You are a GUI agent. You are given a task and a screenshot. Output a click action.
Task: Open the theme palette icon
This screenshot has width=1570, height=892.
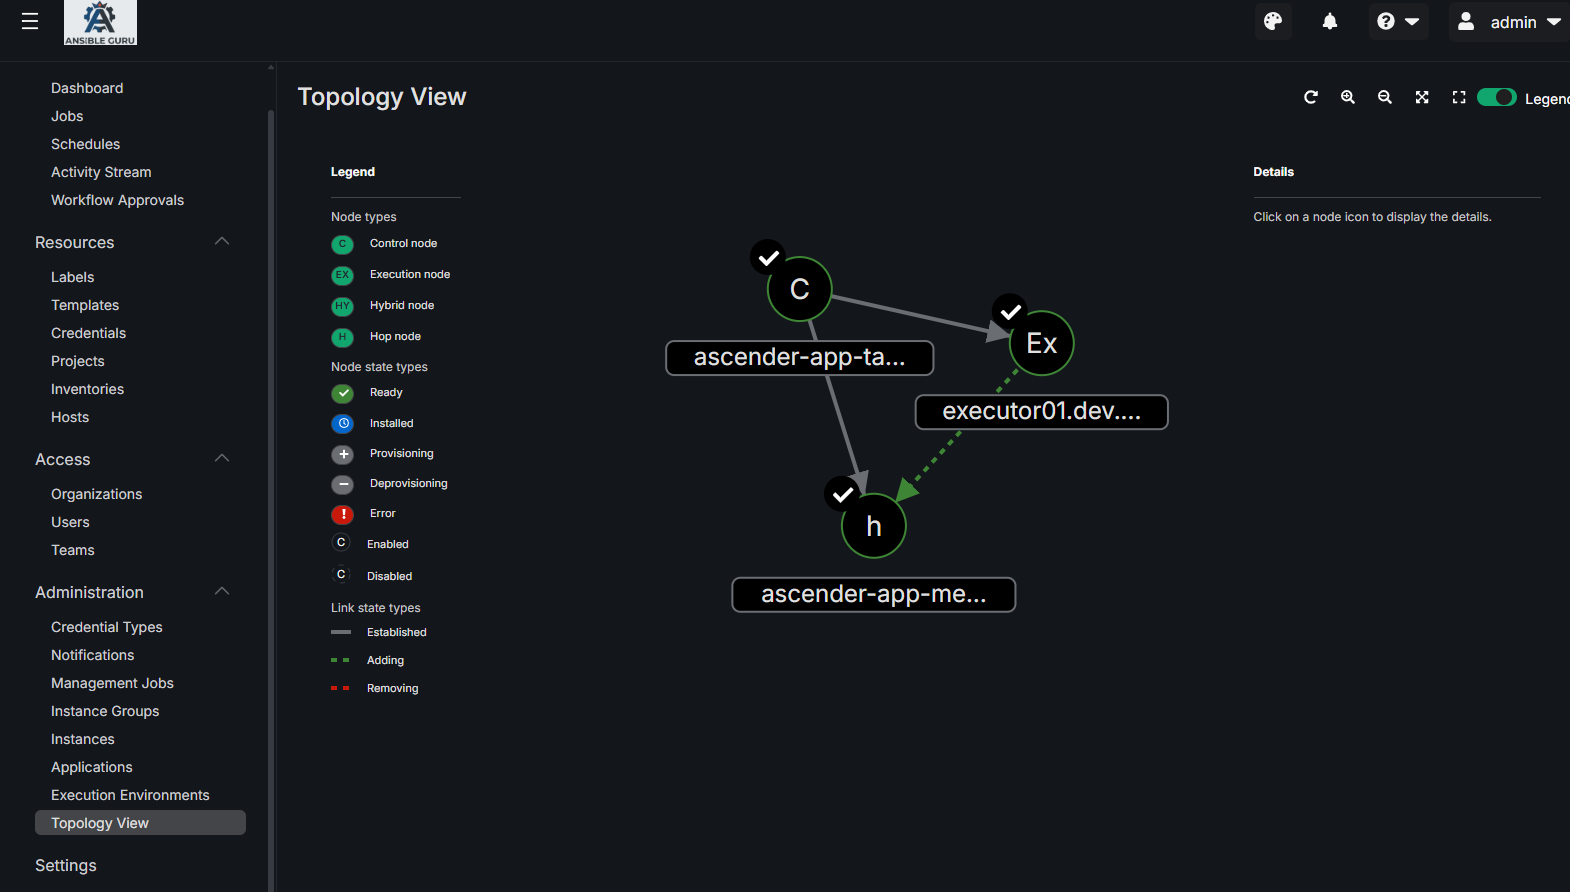click(1273, 21)
